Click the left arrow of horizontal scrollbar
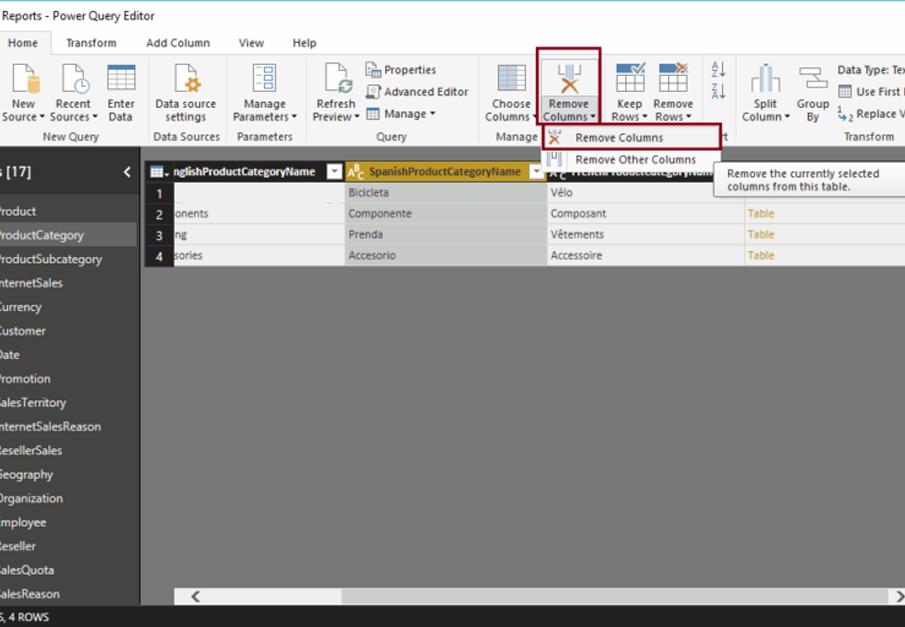905x627 pixels. (x=196, y=596)
